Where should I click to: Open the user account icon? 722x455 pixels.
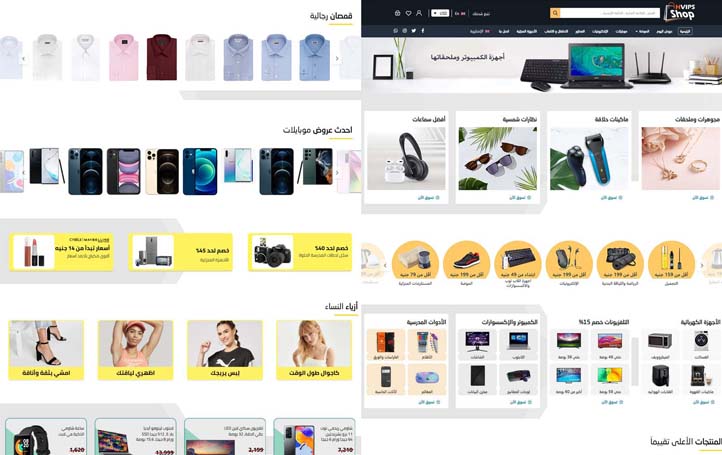[x=419, y=13]
